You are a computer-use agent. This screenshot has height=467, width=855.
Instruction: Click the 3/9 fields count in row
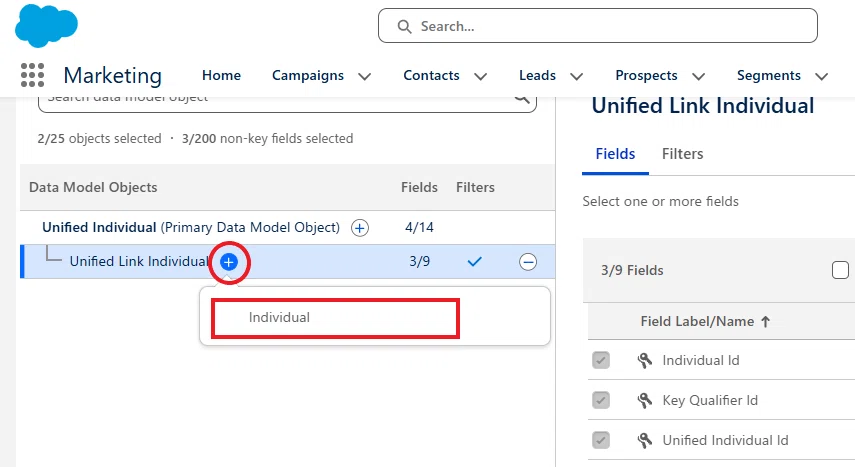[x=419, y=262]
